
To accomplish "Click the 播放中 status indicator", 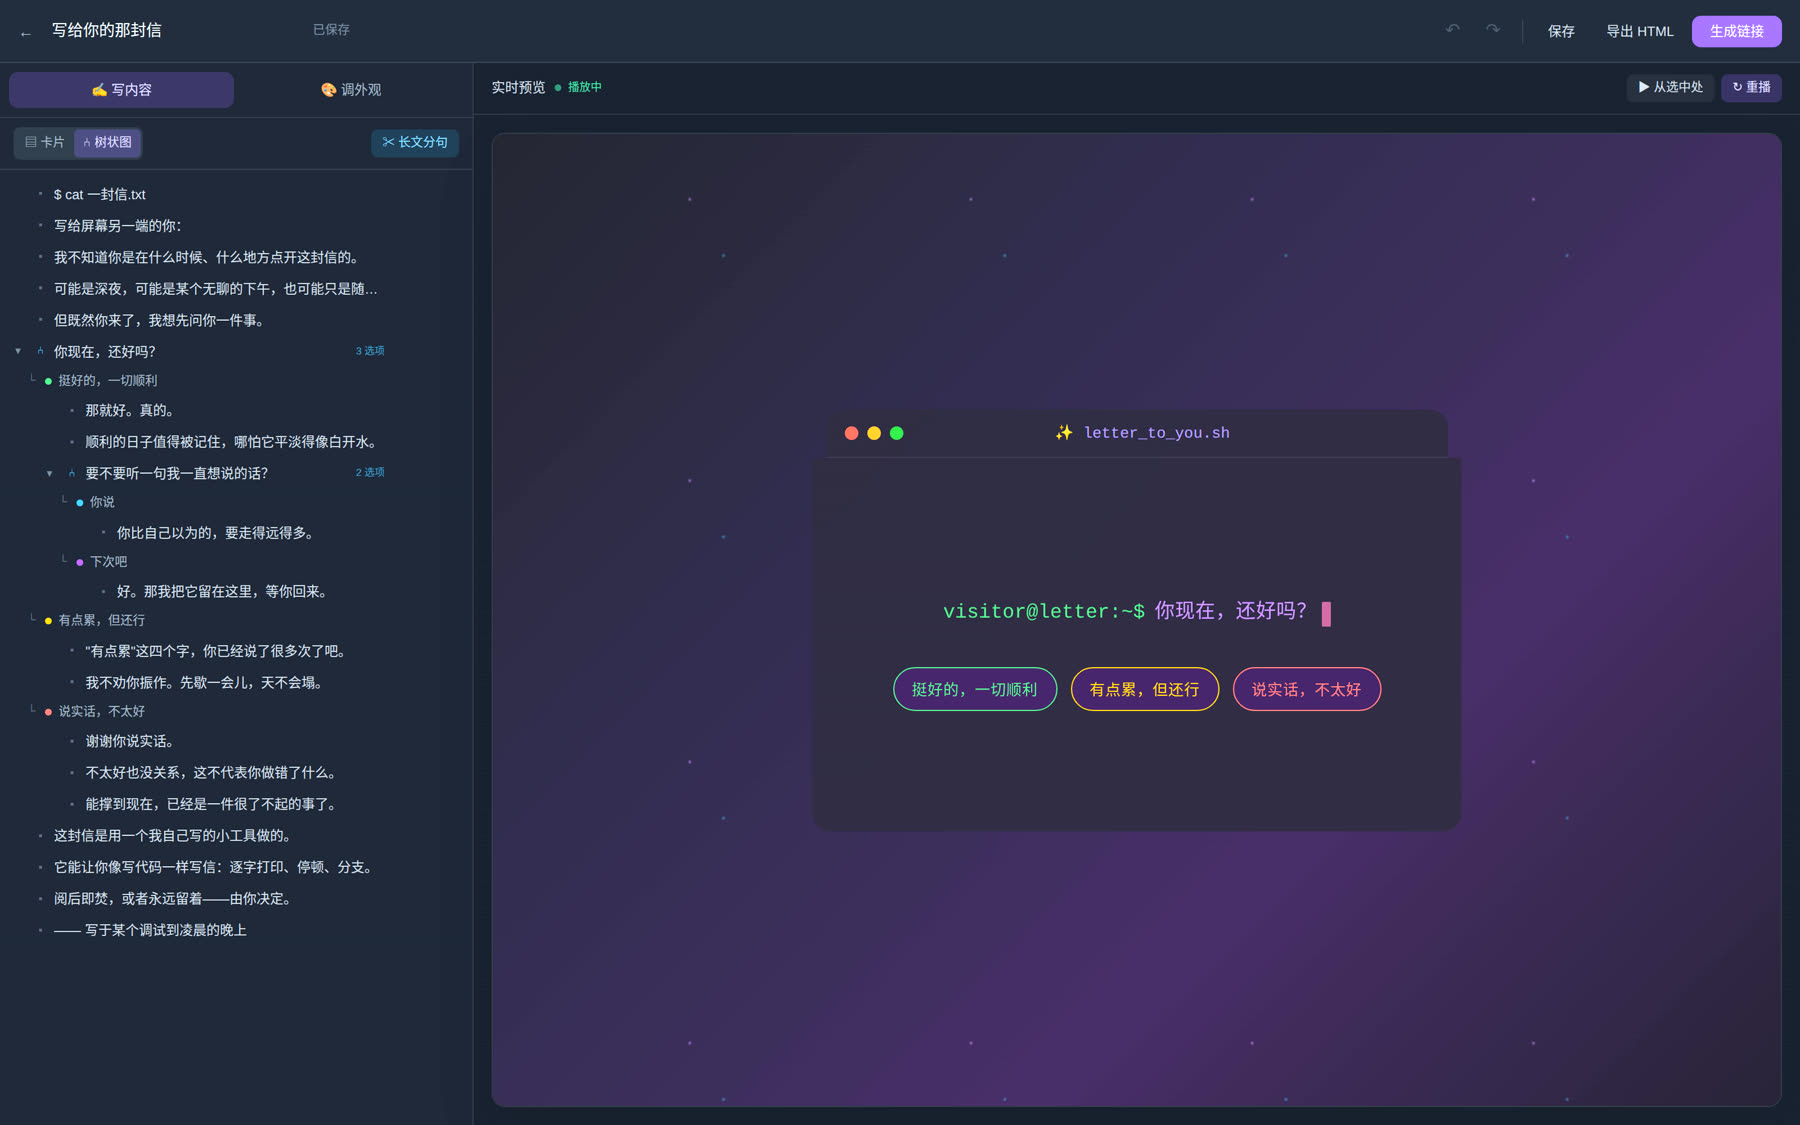I will pyautogui.click(x=578, y=87).
